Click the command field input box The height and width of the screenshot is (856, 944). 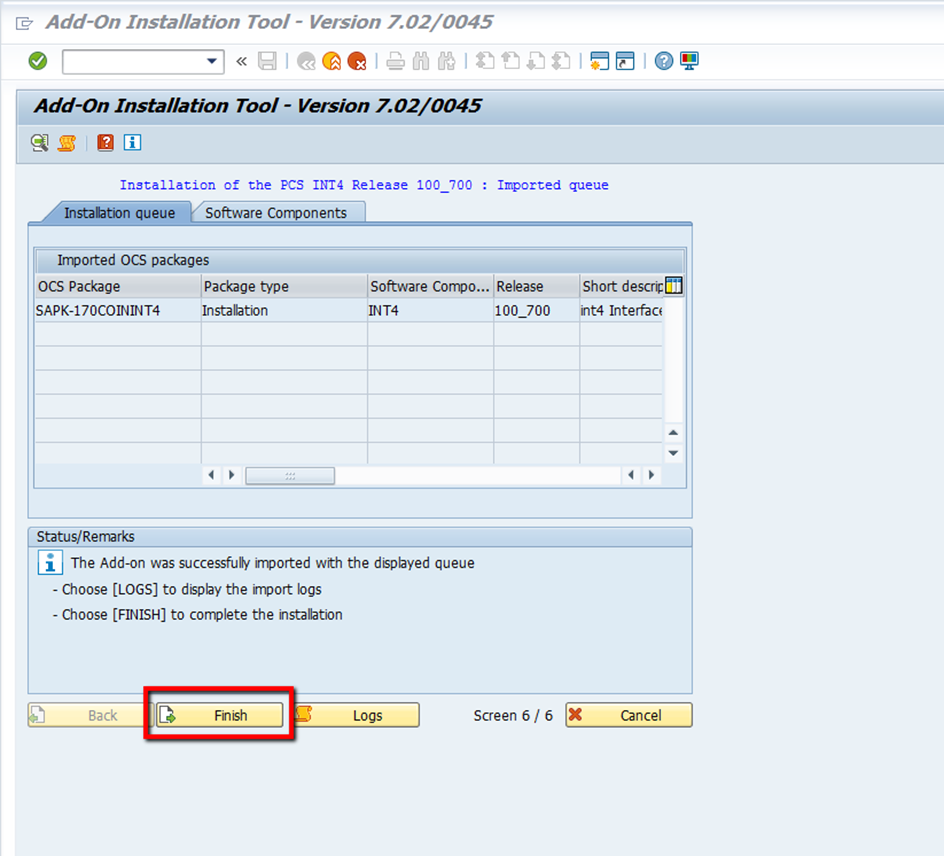132,62
